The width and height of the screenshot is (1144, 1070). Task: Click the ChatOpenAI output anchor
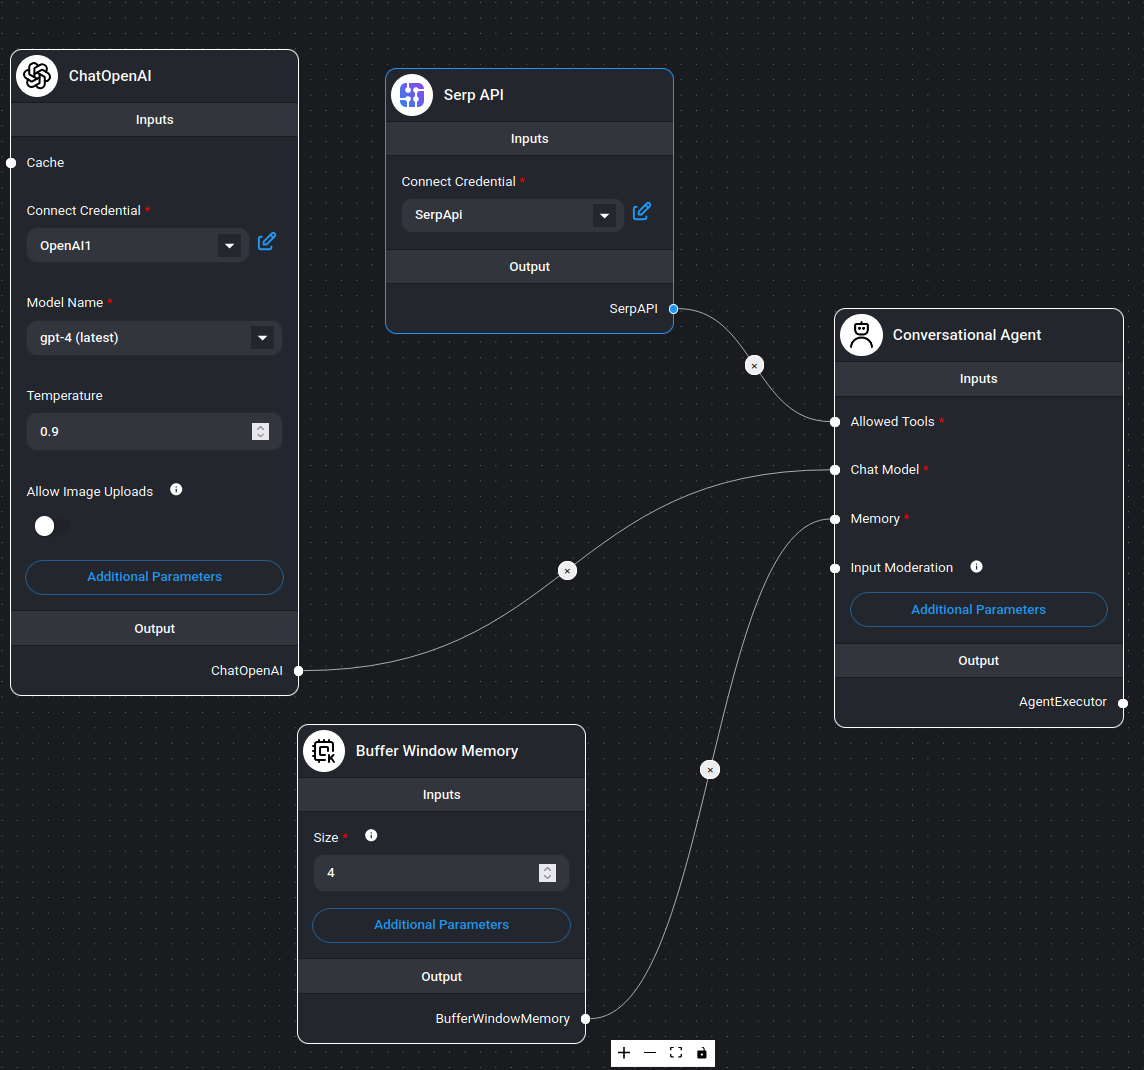[x=298, y=671]
